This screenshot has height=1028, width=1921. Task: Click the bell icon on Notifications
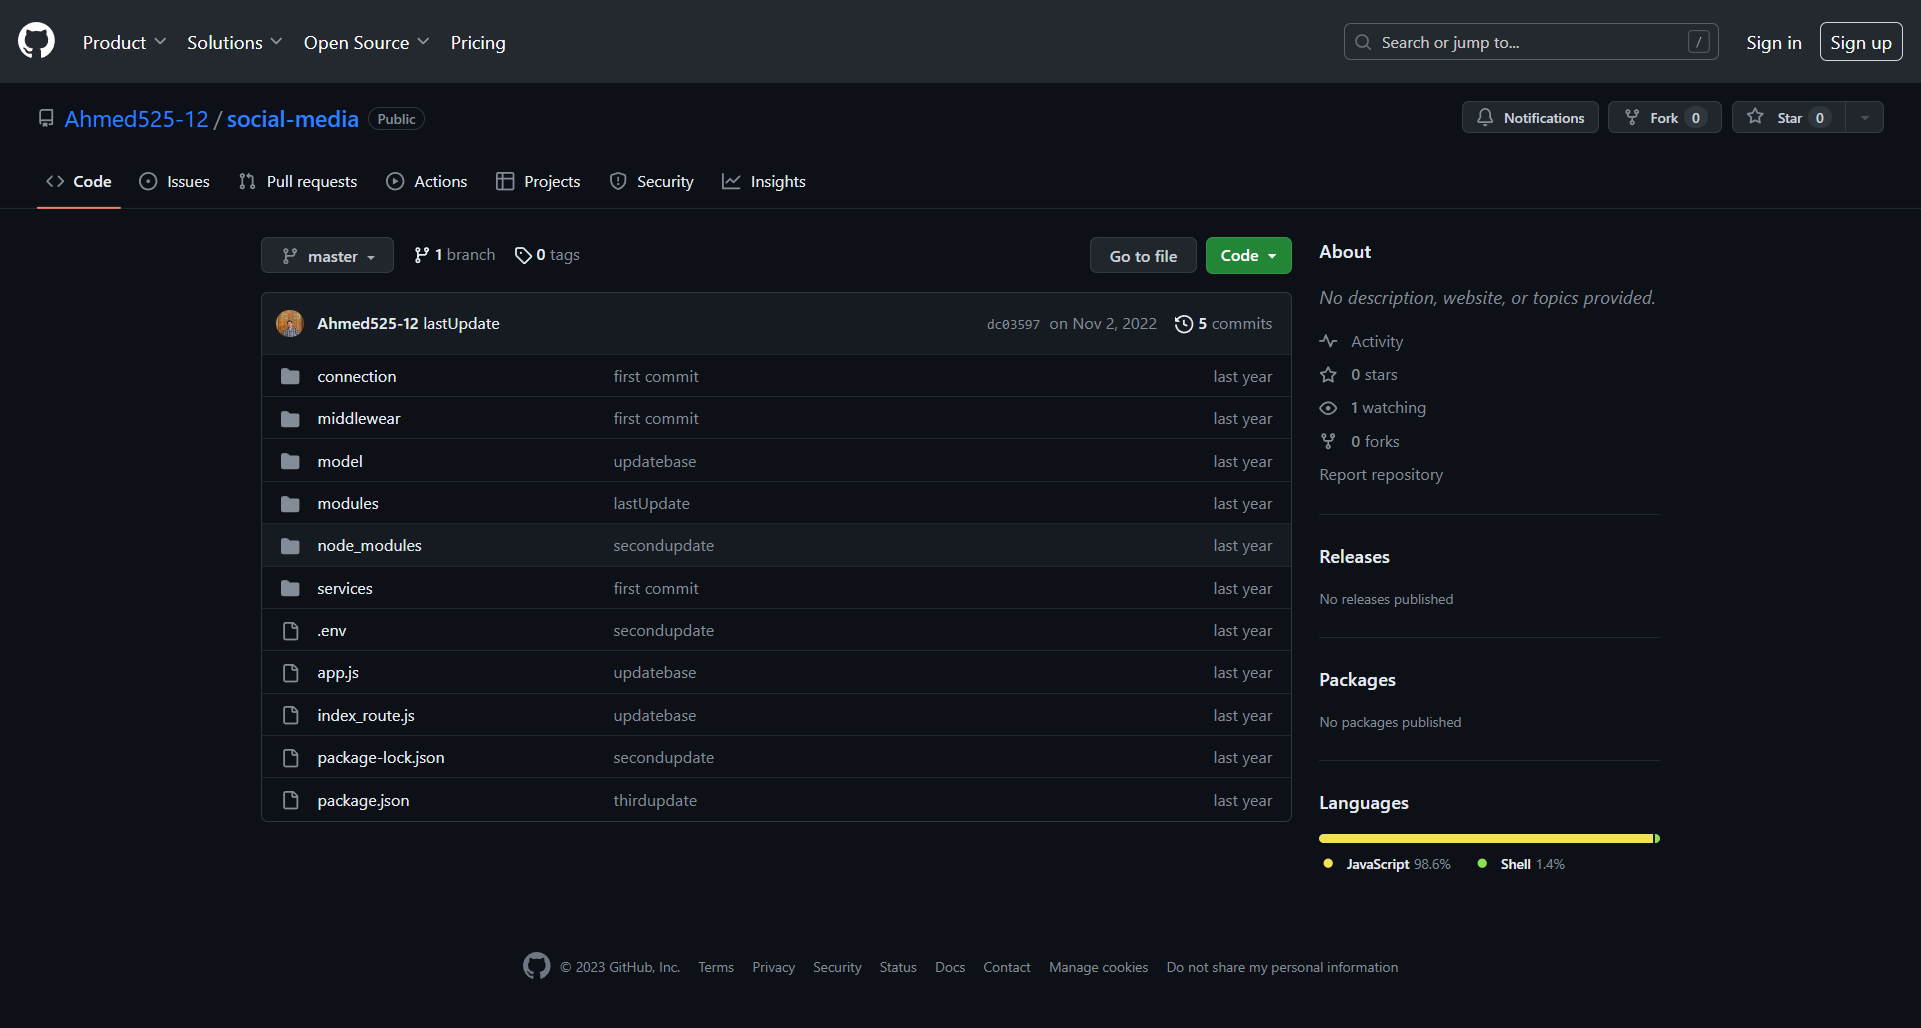[1485, 117]
